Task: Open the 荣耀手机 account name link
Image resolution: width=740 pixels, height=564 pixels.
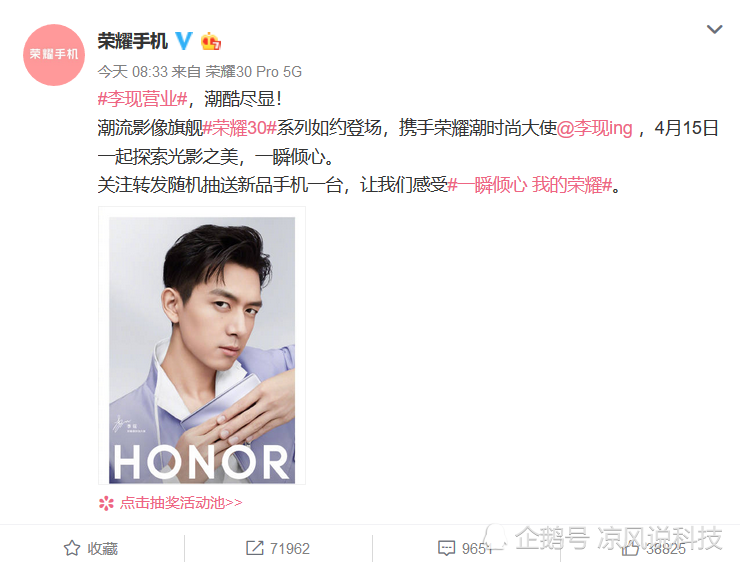Action: tap(133, 41)
